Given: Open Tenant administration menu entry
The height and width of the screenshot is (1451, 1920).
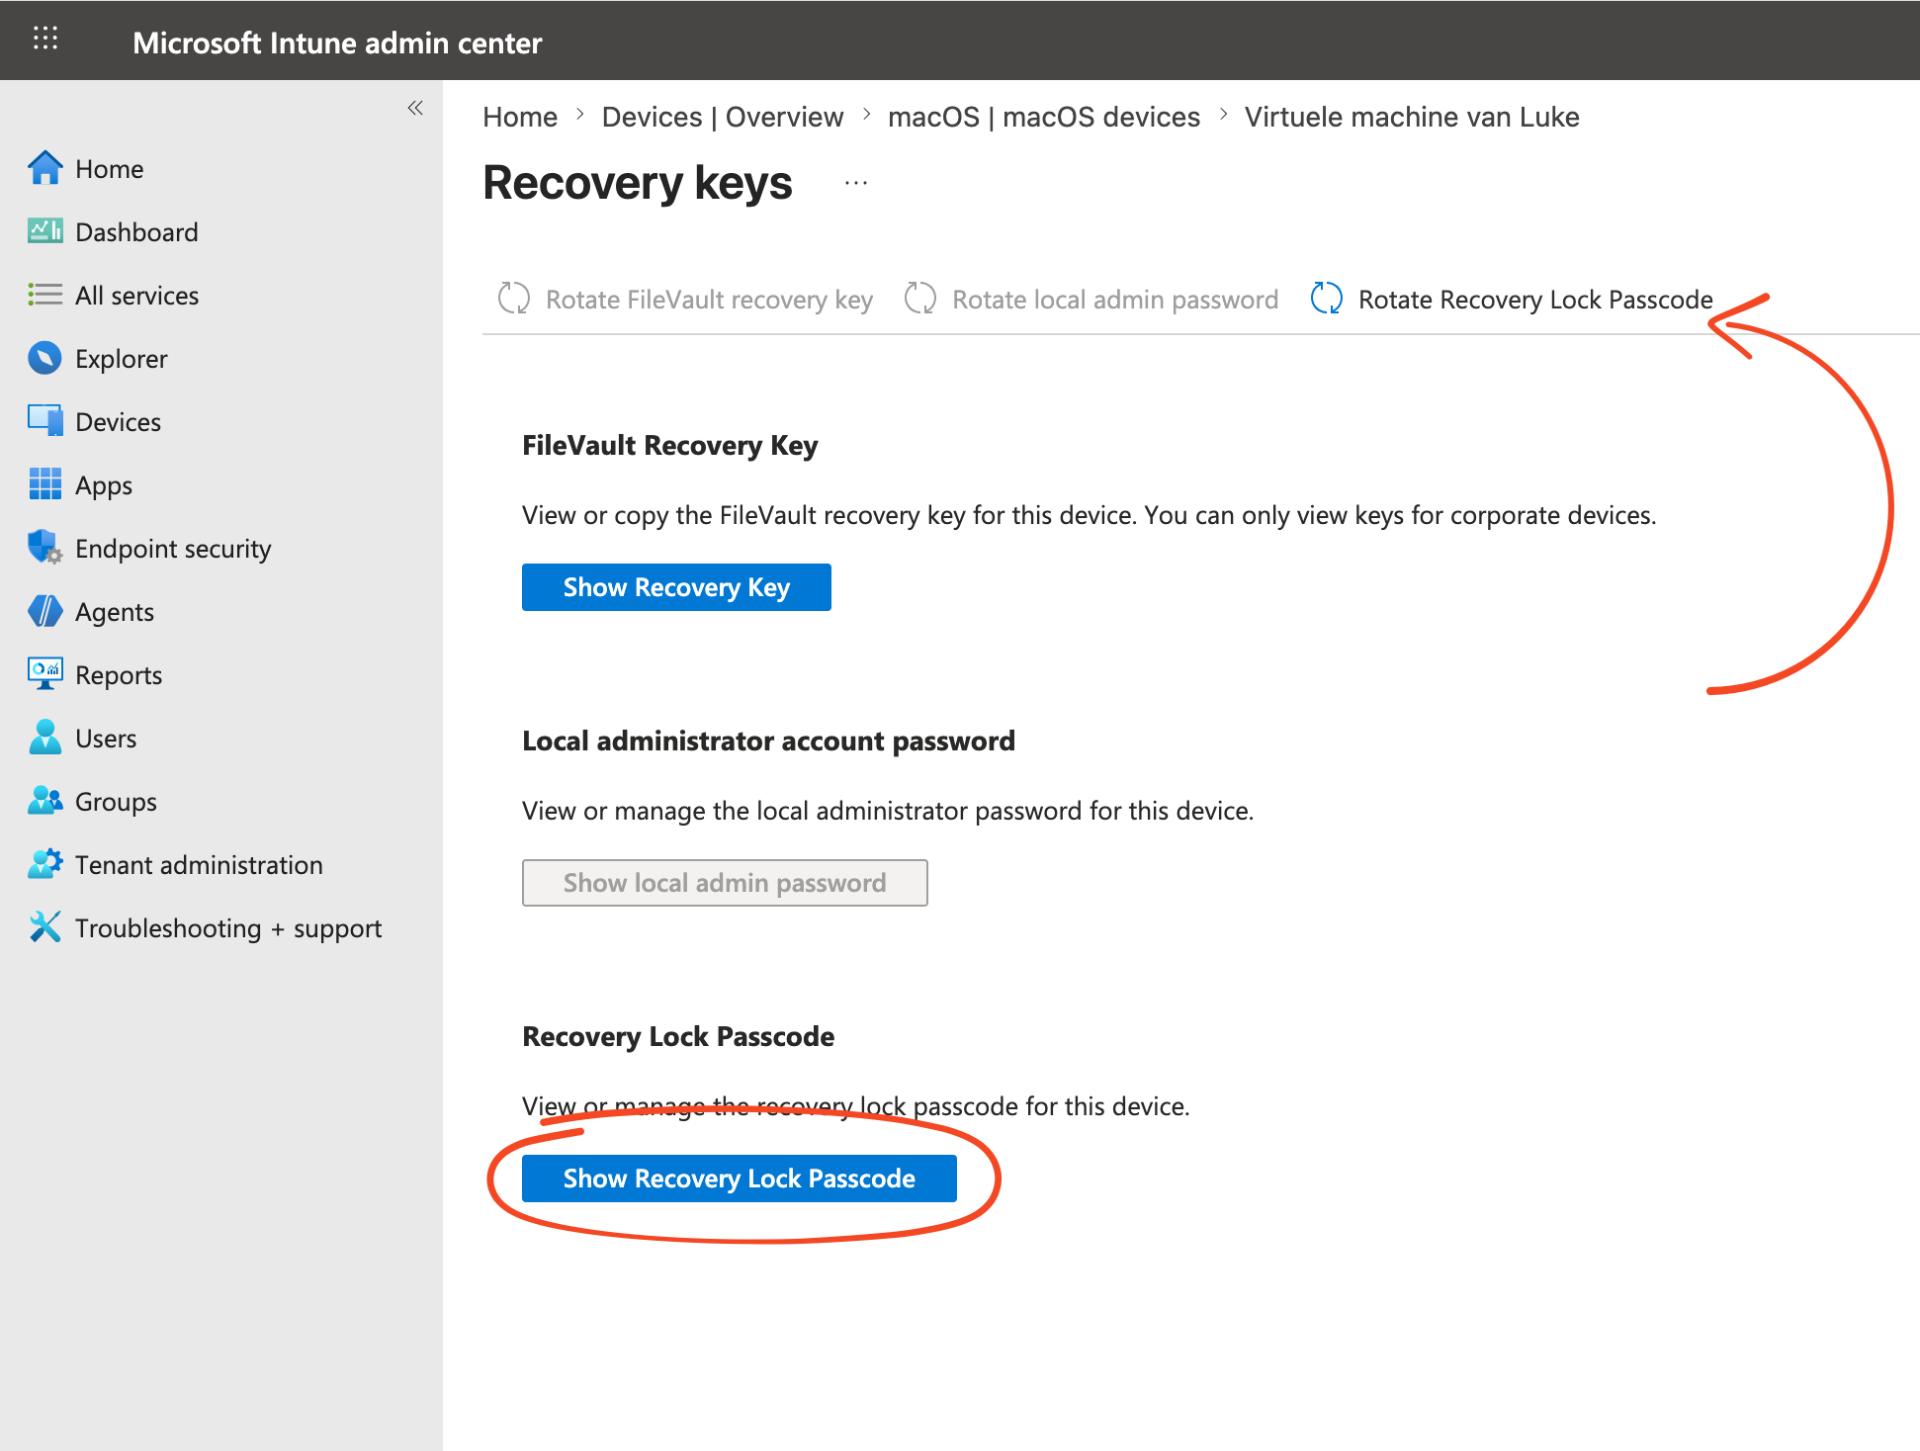Looking at the screenshot, I should click(199, 865).
